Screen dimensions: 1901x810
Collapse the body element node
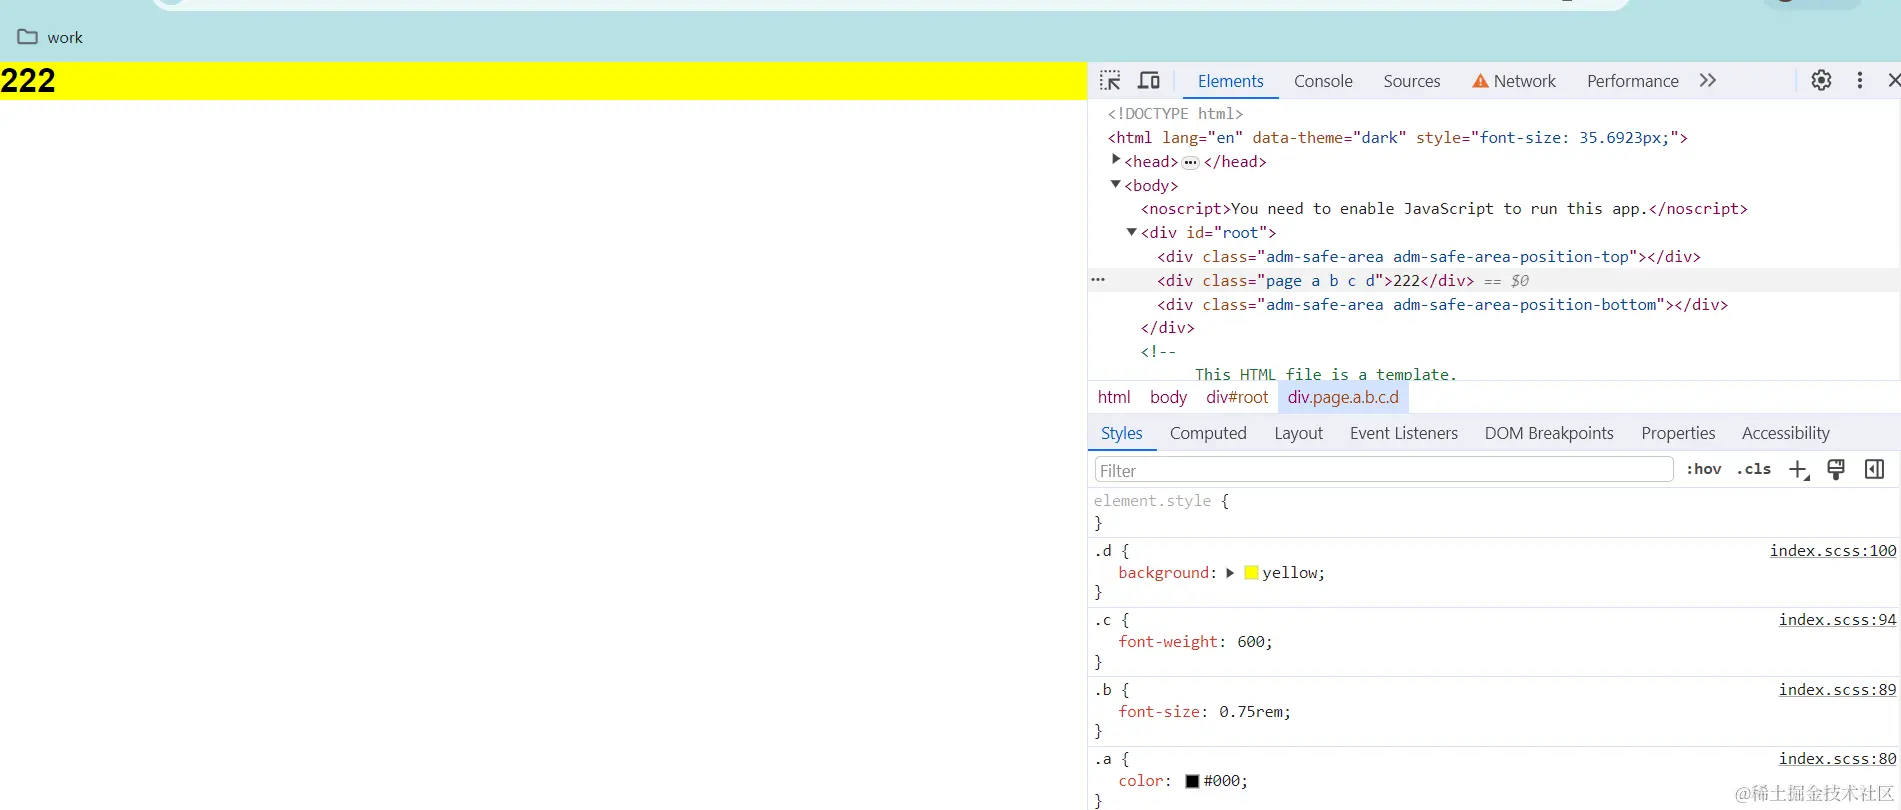click(1116, 185)
